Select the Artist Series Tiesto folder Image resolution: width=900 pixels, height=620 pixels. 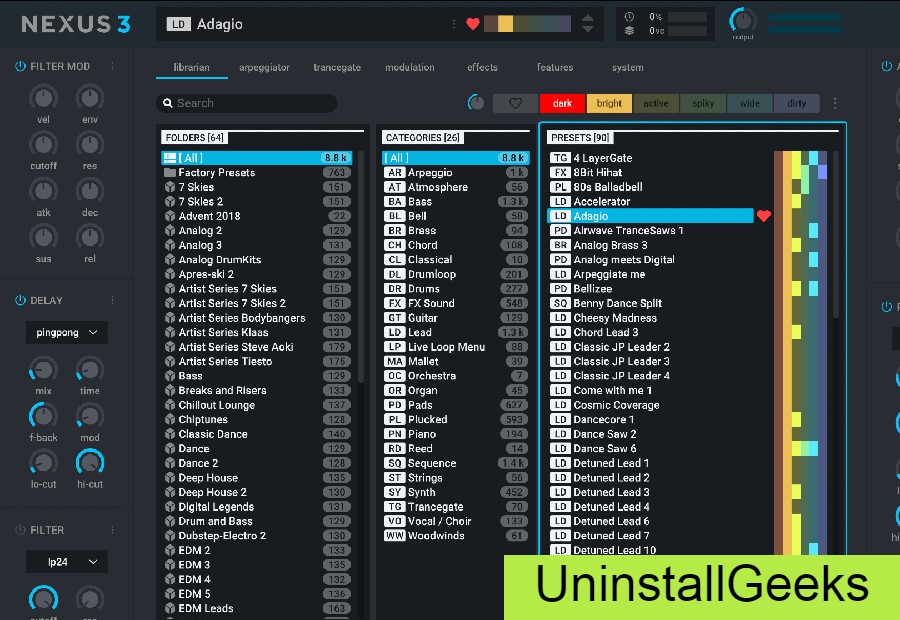pyautogui.click(x=257, y=362)
